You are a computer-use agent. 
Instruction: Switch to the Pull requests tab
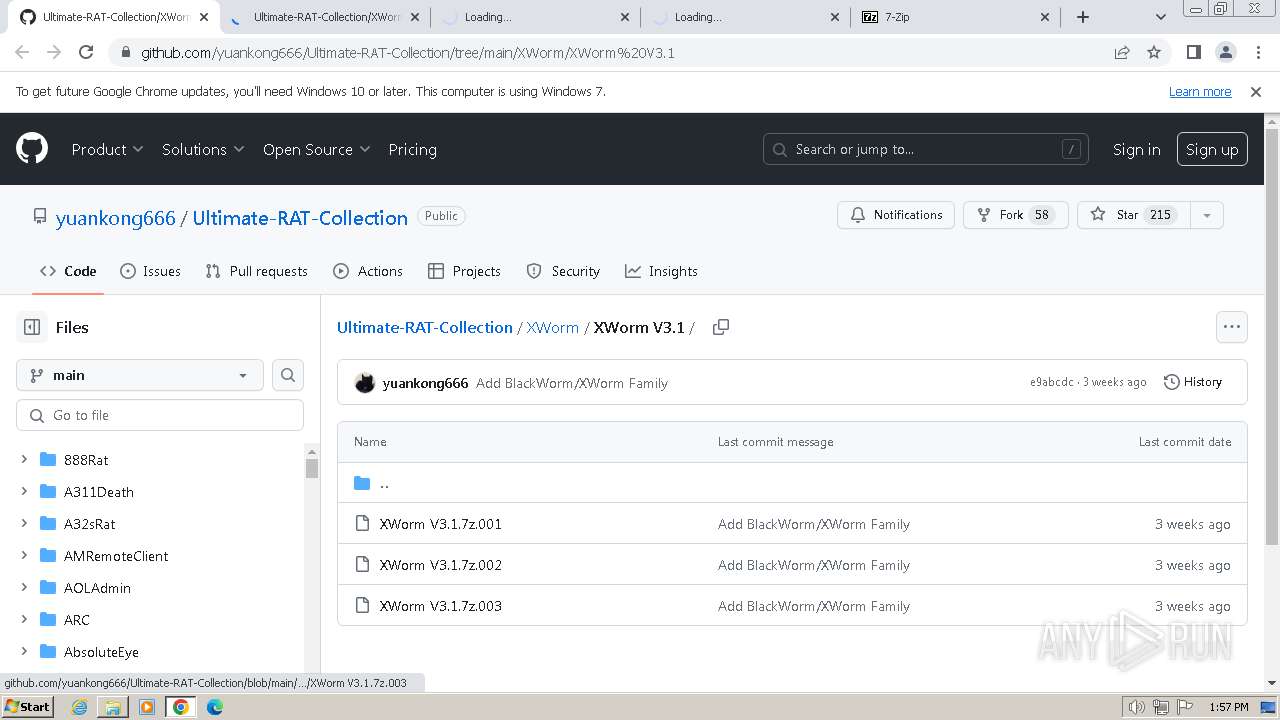256,271
